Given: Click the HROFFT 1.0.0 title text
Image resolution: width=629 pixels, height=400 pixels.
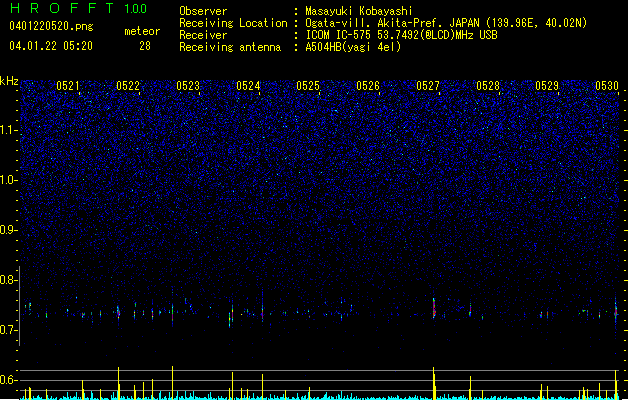Looking at the screenshot, I should [x=78, y=8].
